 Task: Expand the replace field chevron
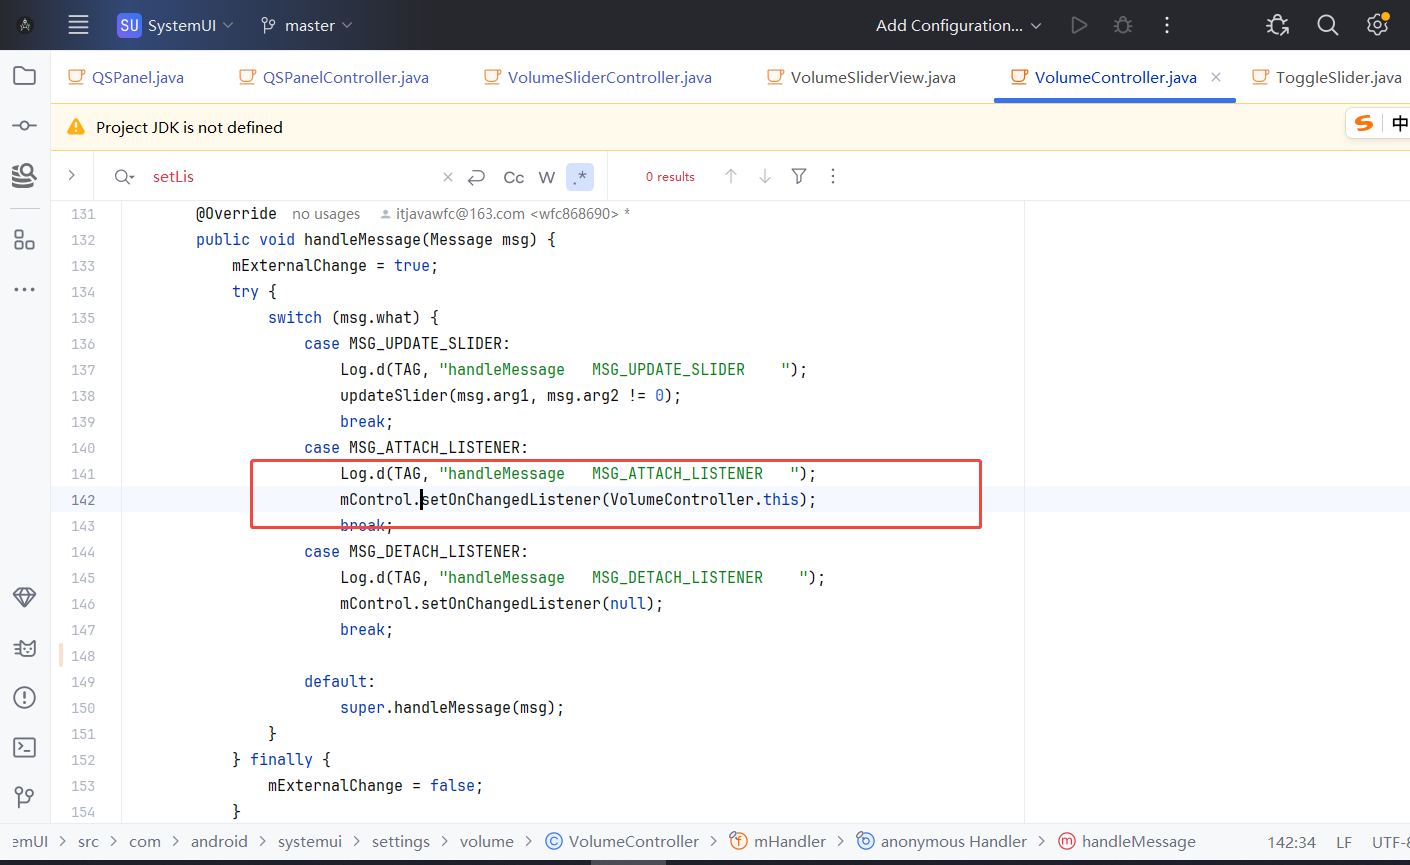[72, 176]
